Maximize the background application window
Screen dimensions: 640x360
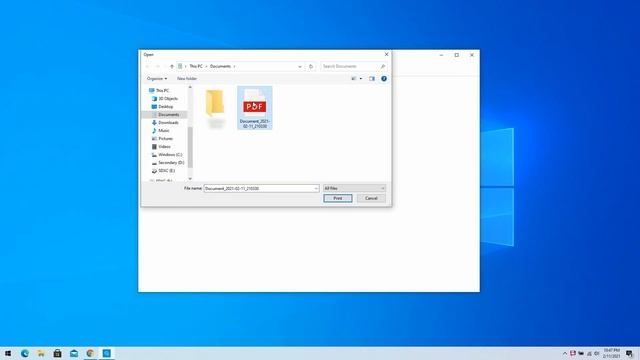tap(456, 55)
